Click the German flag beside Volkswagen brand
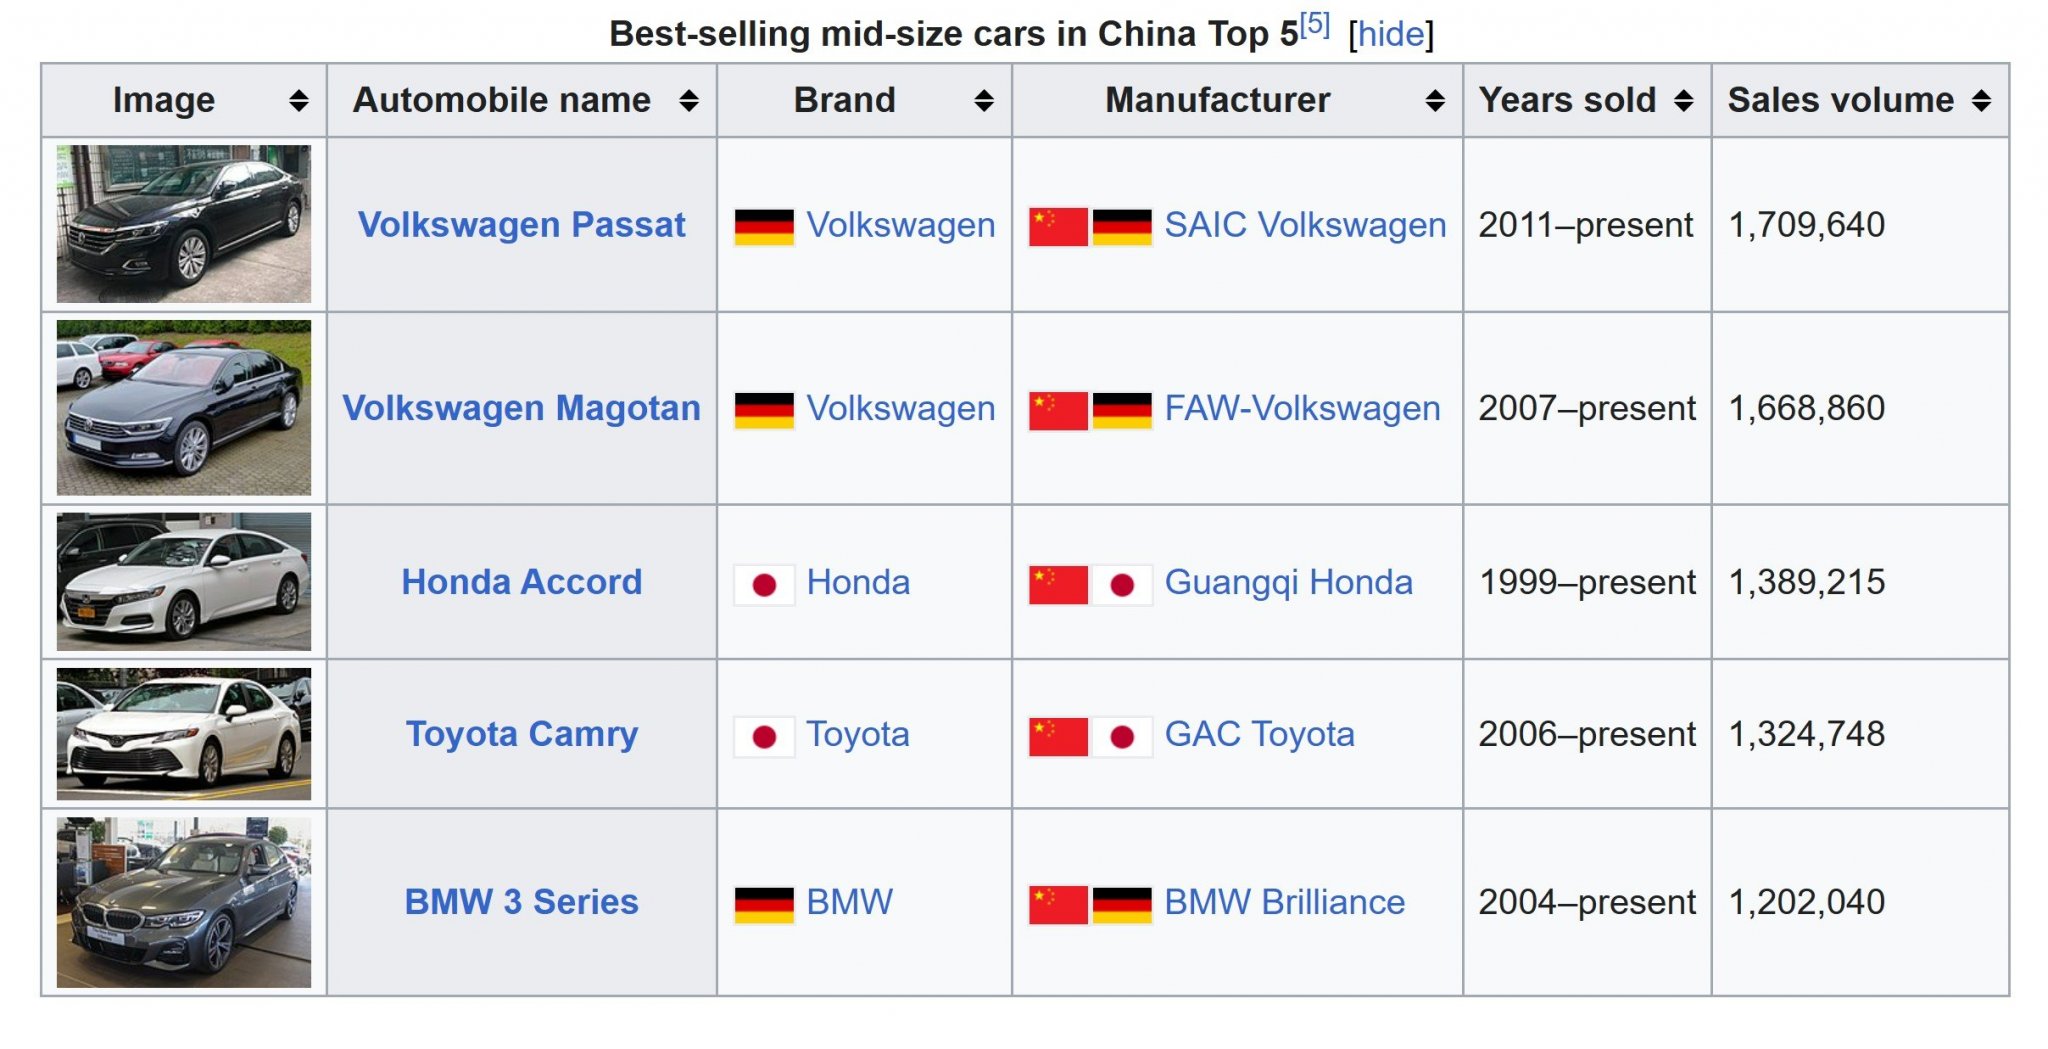Image resolution: width=2048 pixels, height=1049 pixels. pyautogui.click(x=765, y=225)
